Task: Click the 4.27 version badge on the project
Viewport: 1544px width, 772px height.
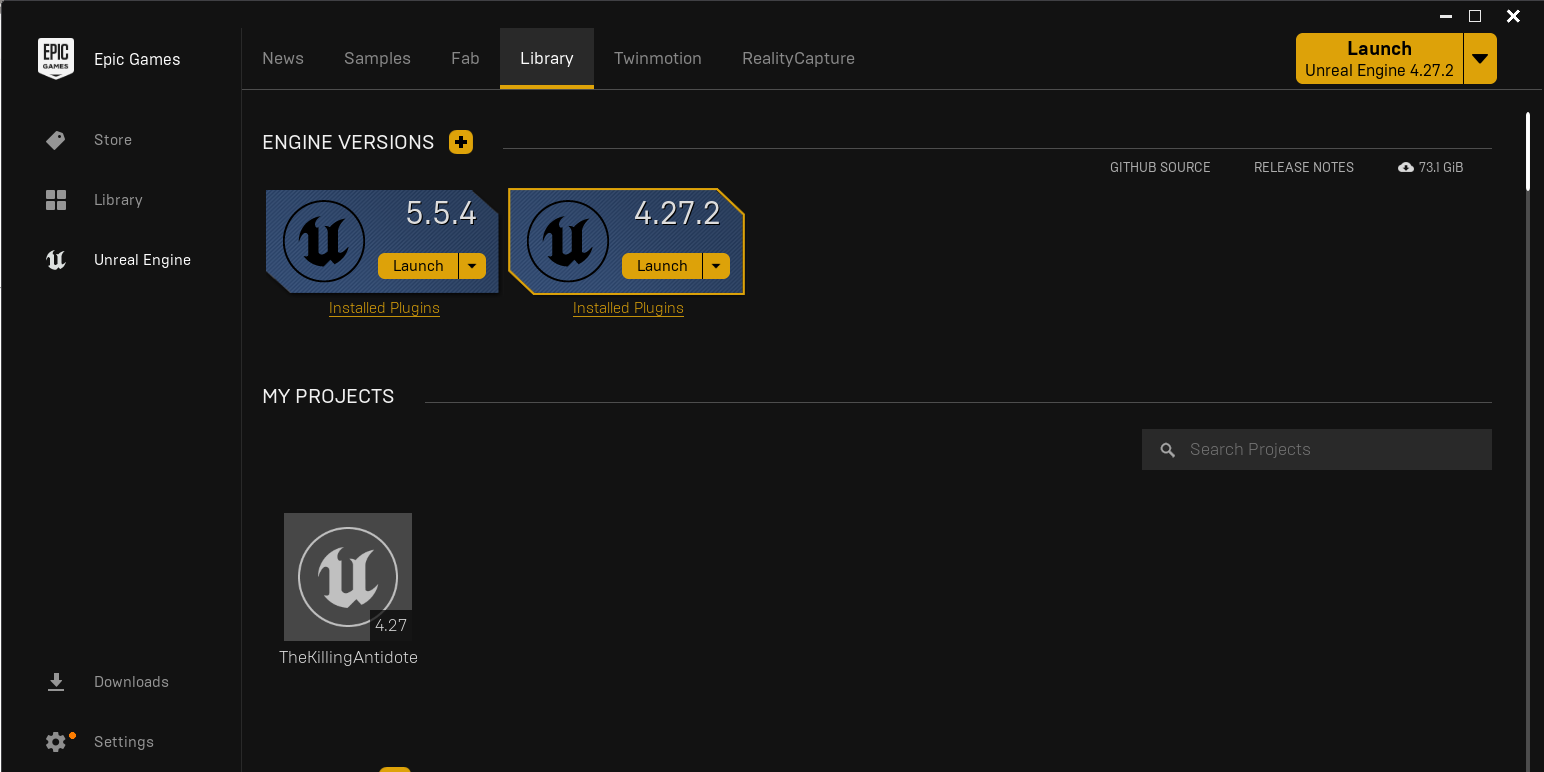Action: tap(391, 625)
